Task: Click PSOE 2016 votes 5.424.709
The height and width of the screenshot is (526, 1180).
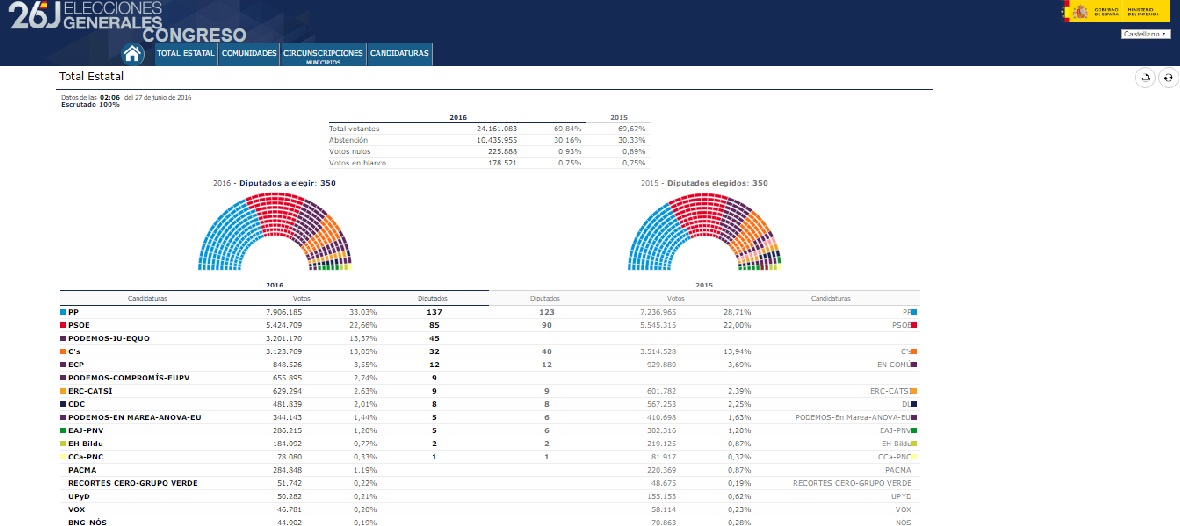Action: pos(284,324)
